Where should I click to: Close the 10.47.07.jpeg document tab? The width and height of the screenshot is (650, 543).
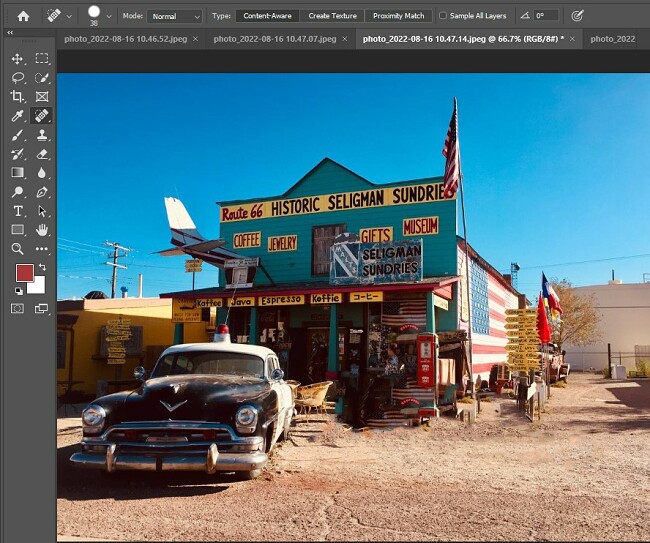345,39
